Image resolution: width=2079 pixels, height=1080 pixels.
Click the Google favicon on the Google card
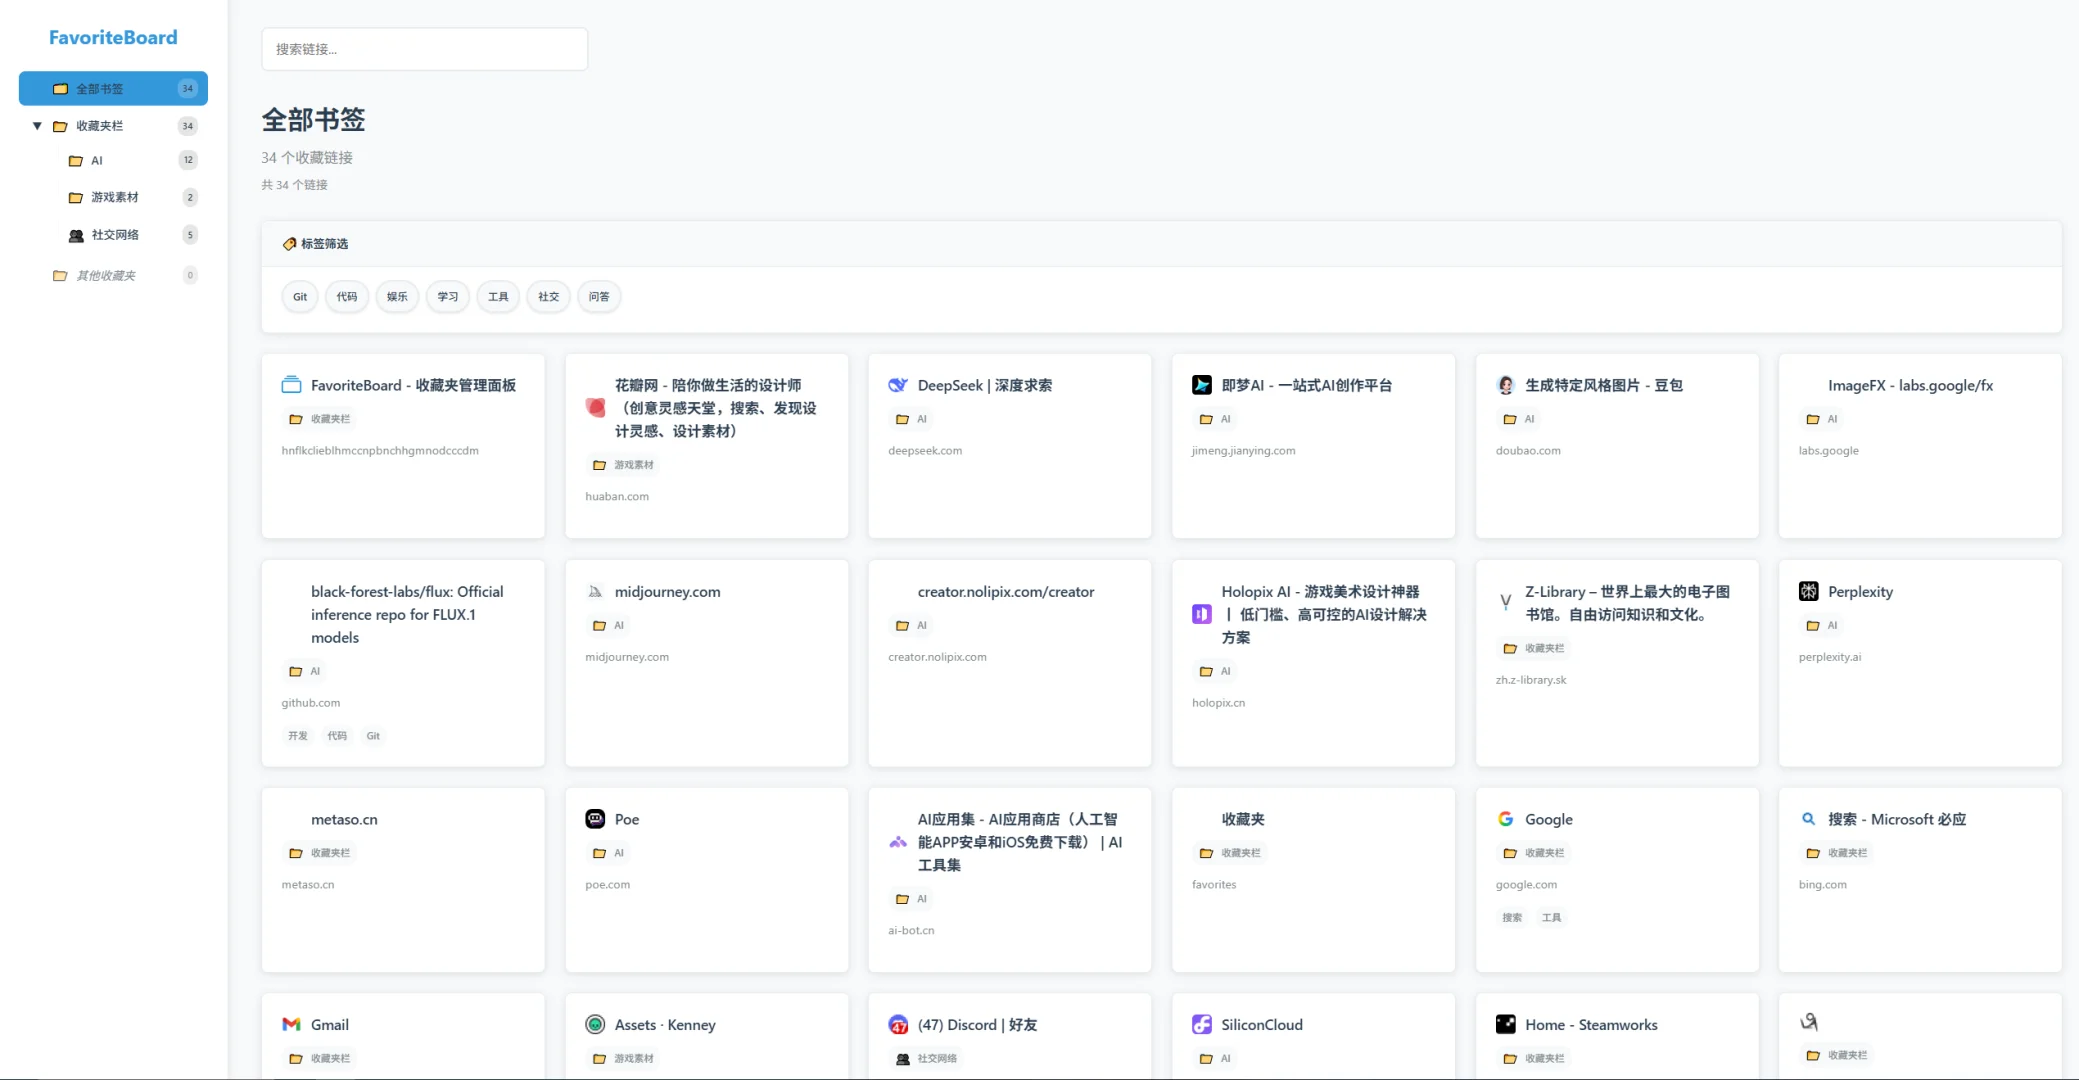1505,818
